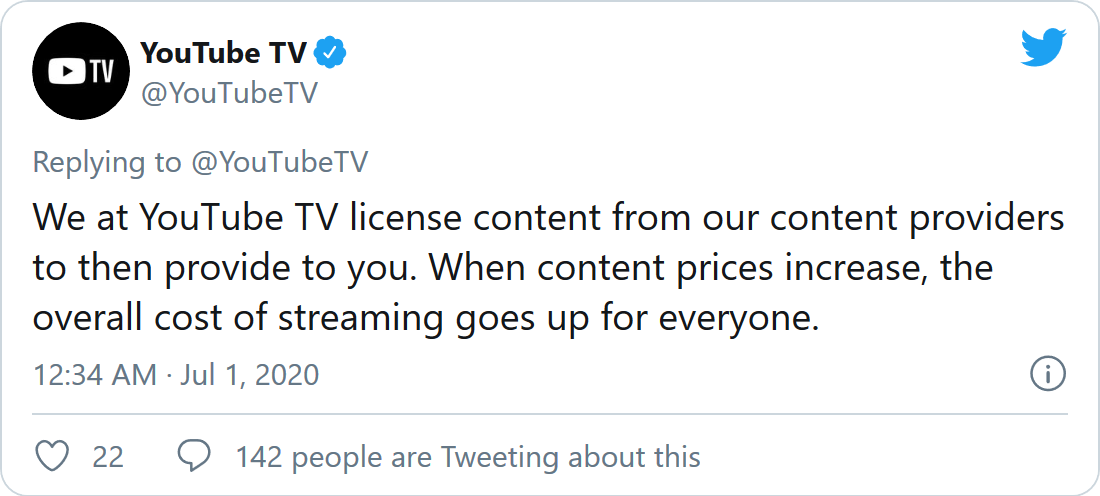
Task: Click the reply speech bubble icon
Action: 194,457
